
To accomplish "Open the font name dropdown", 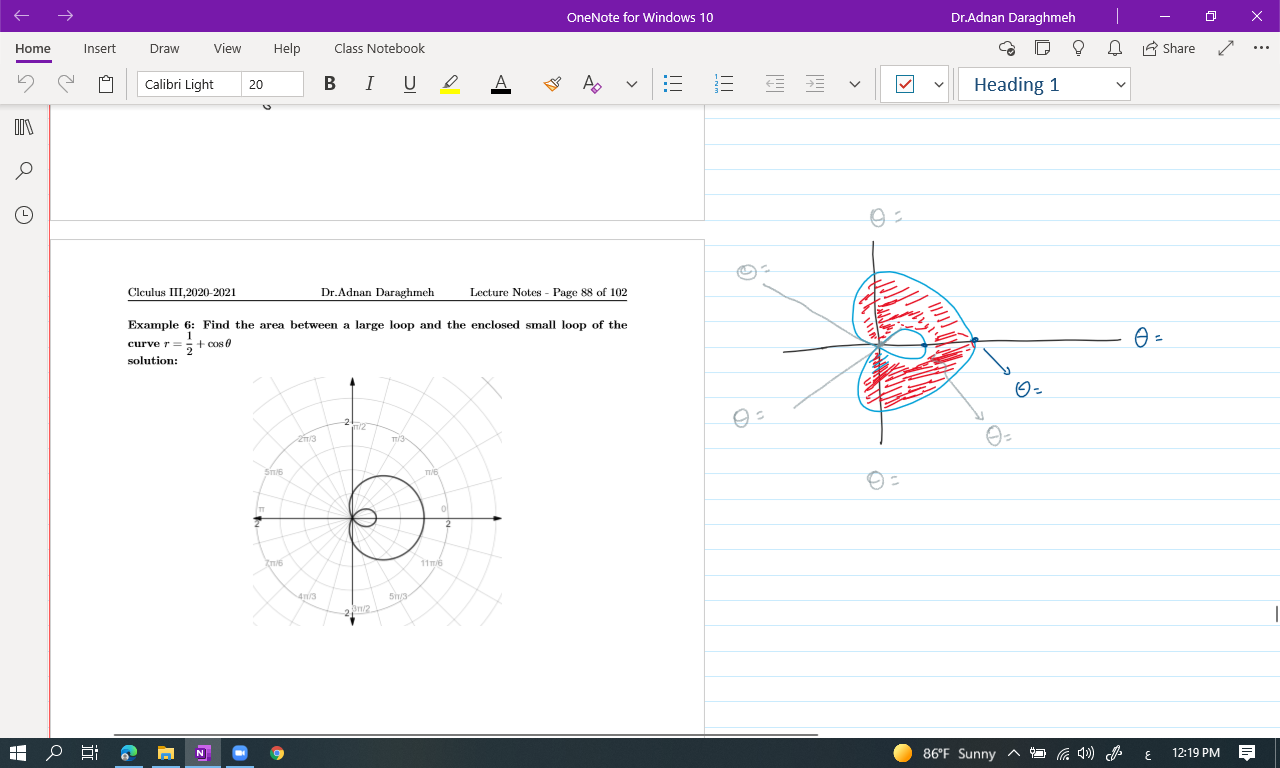I will coord(189,85).
